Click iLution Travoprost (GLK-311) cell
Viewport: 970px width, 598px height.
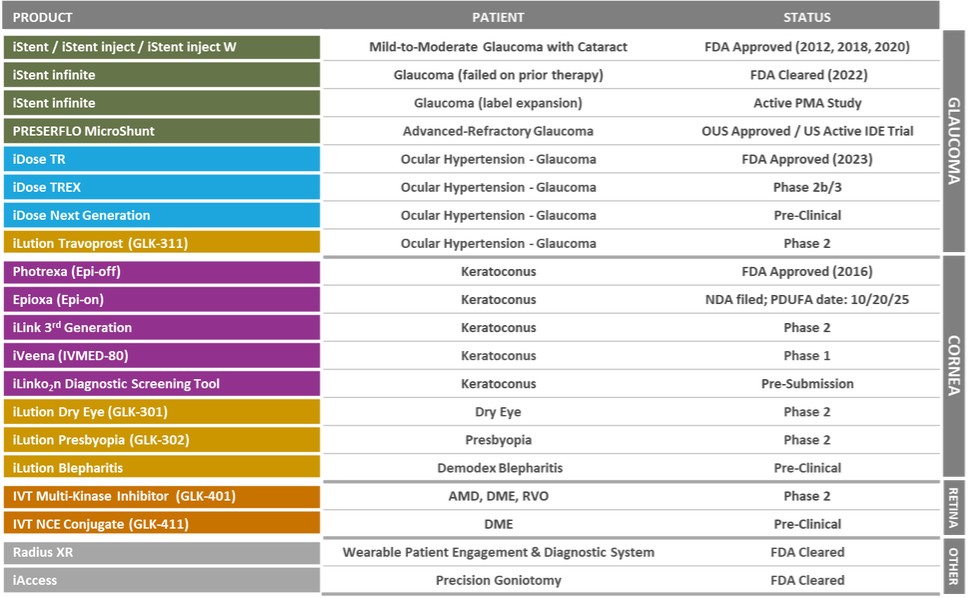coord(162,243)
